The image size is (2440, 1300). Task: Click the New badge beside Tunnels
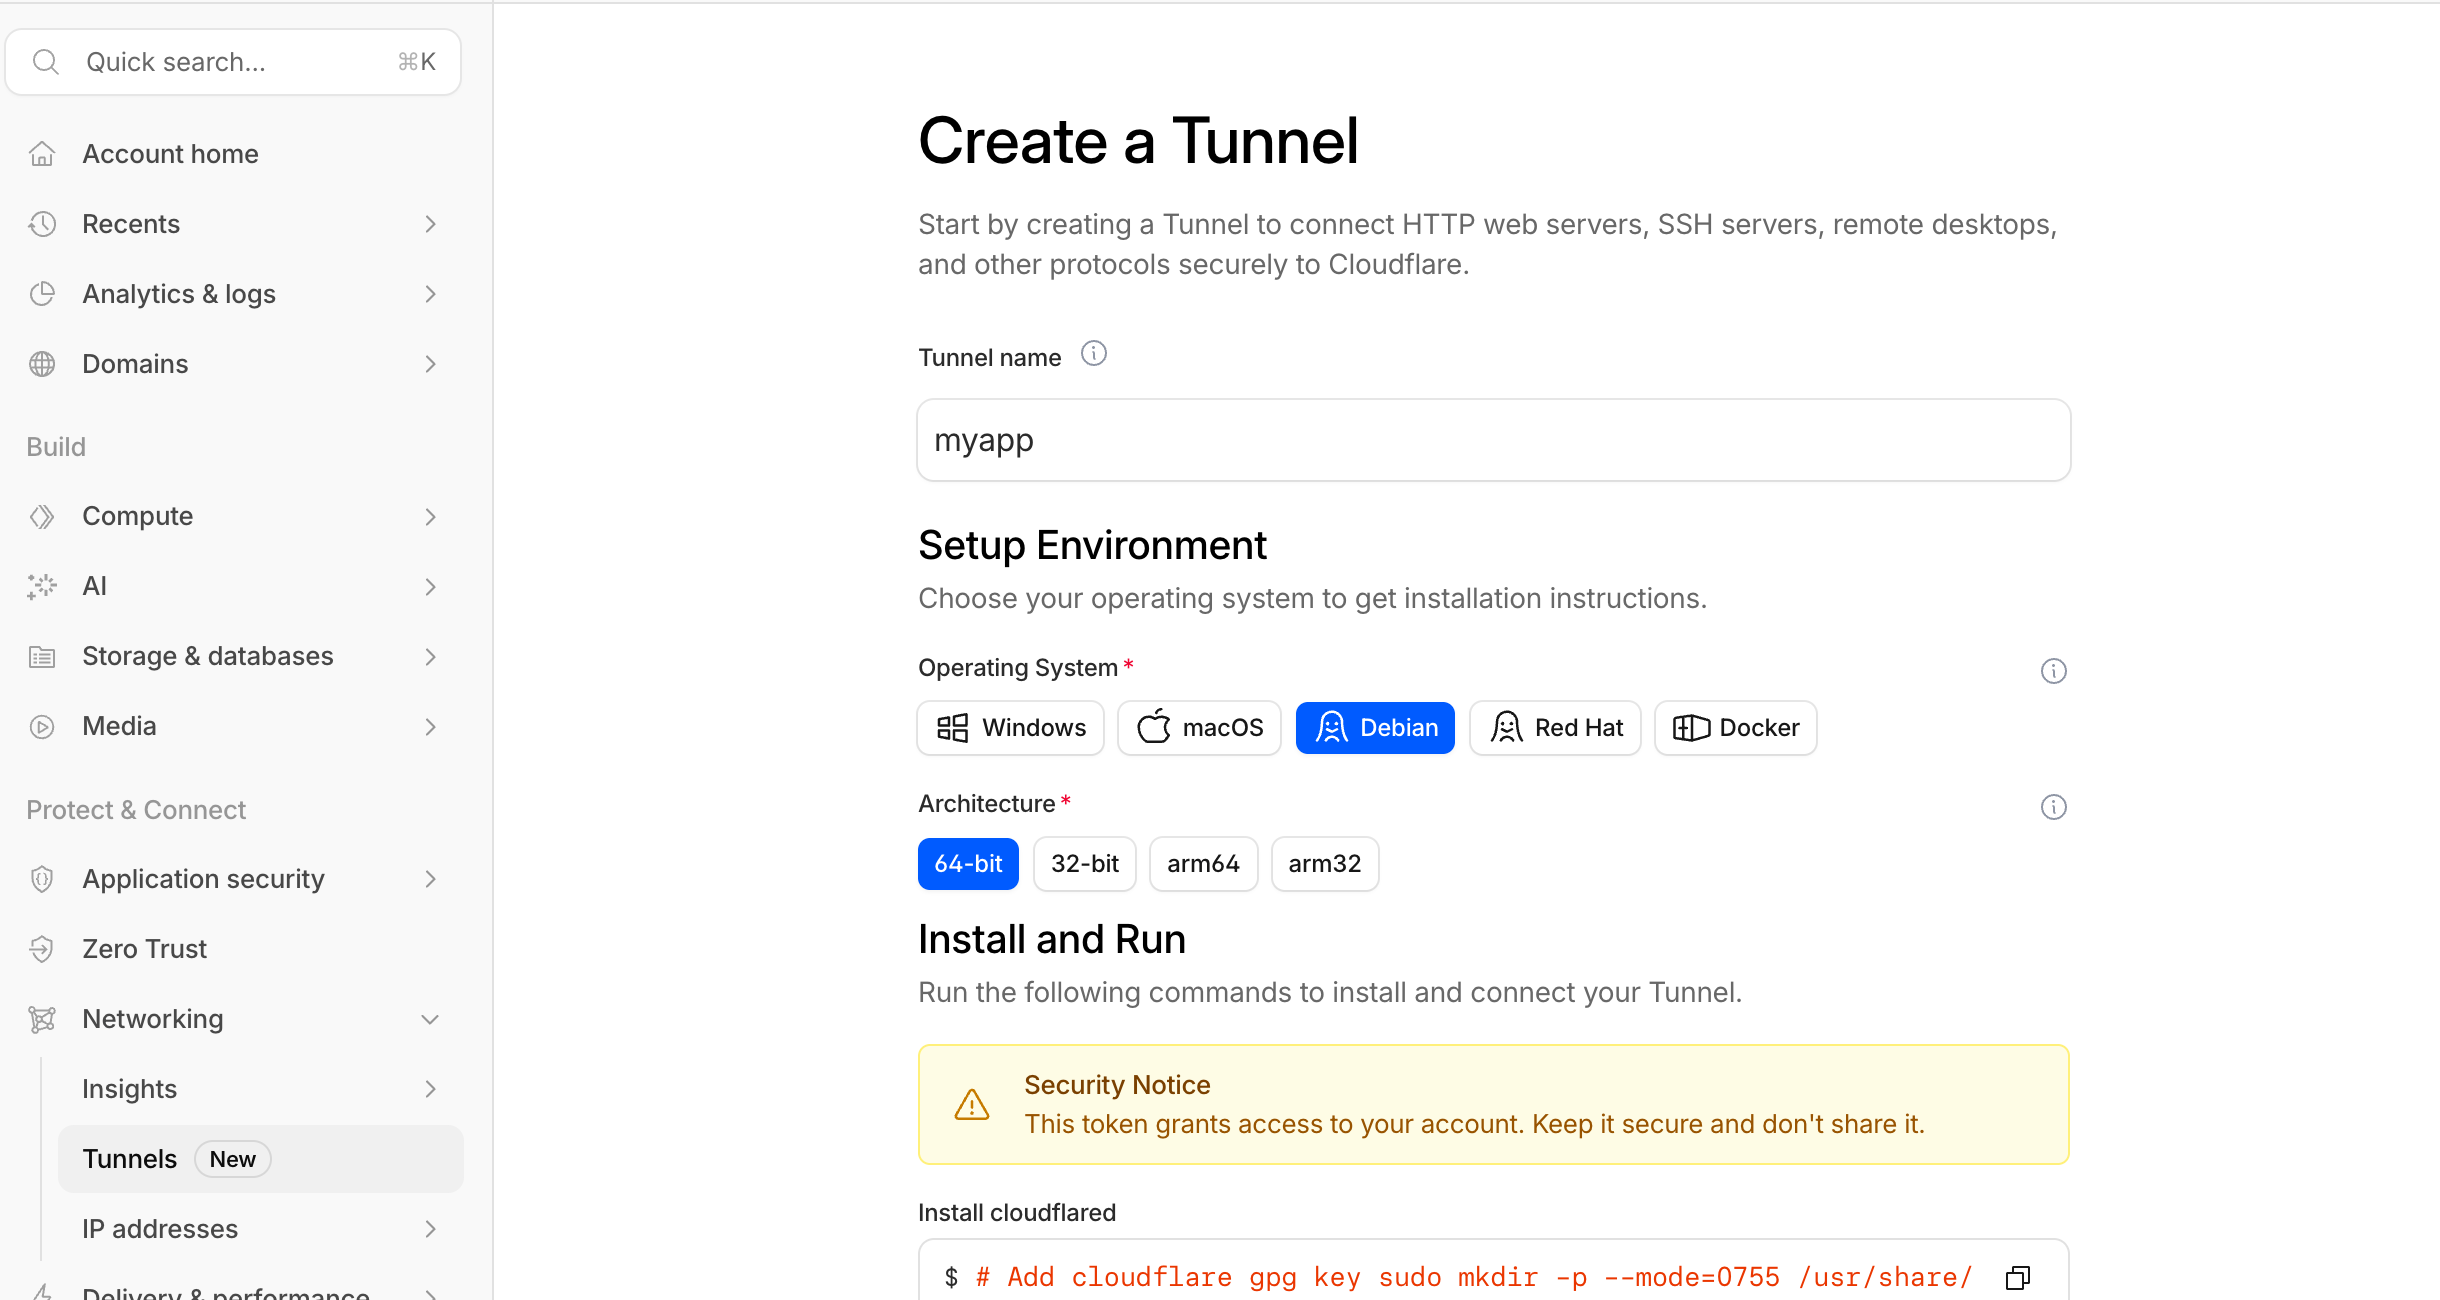[232, 1159]
